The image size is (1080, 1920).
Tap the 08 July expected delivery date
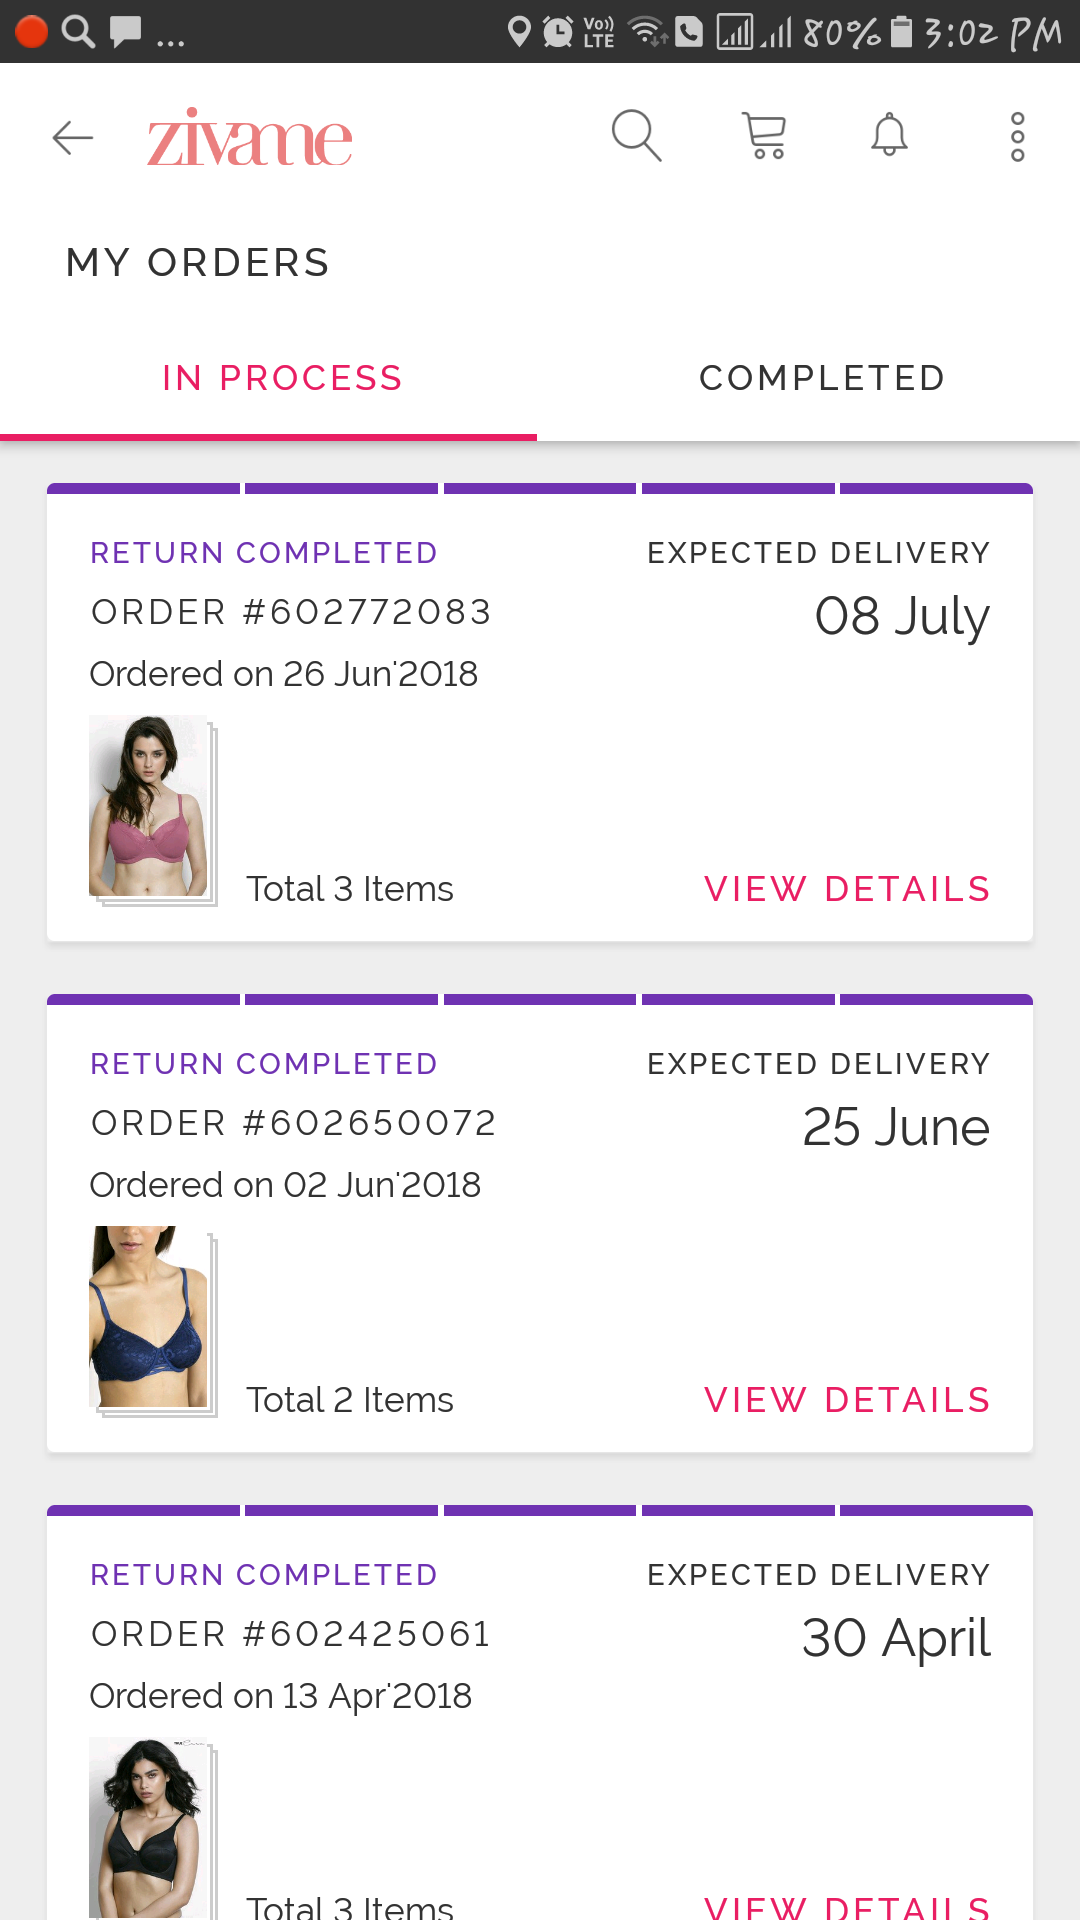(x=902, y=617)
